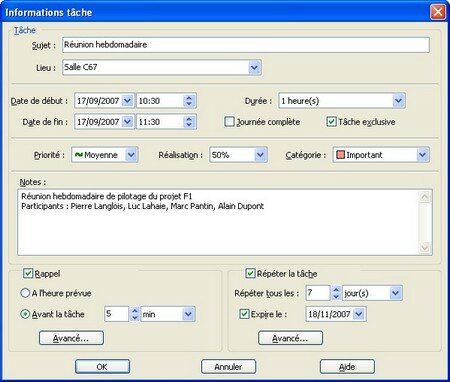Enable the Journée complète checkbox
The height and width of the screenshot is (382, 450).
[x=229, y=122]
